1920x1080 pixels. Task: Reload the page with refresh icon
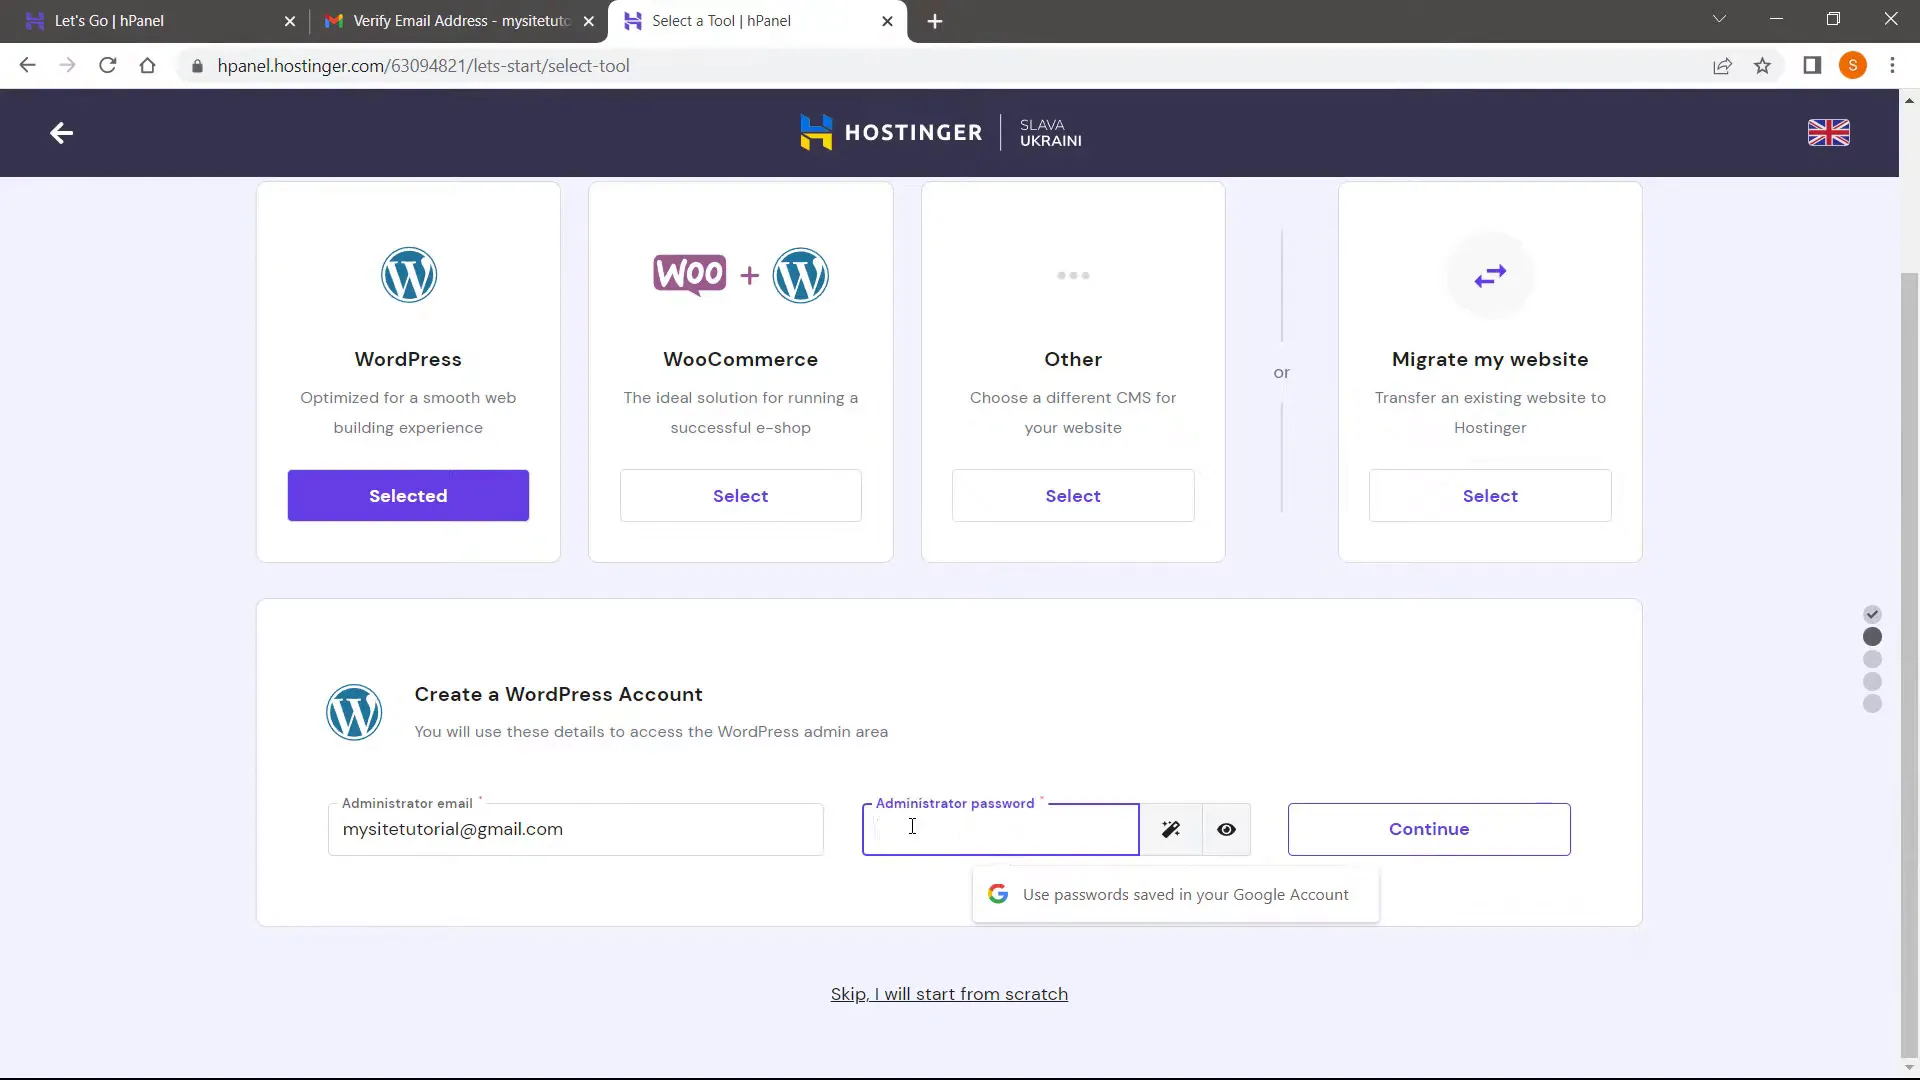[x=108, y=66]
